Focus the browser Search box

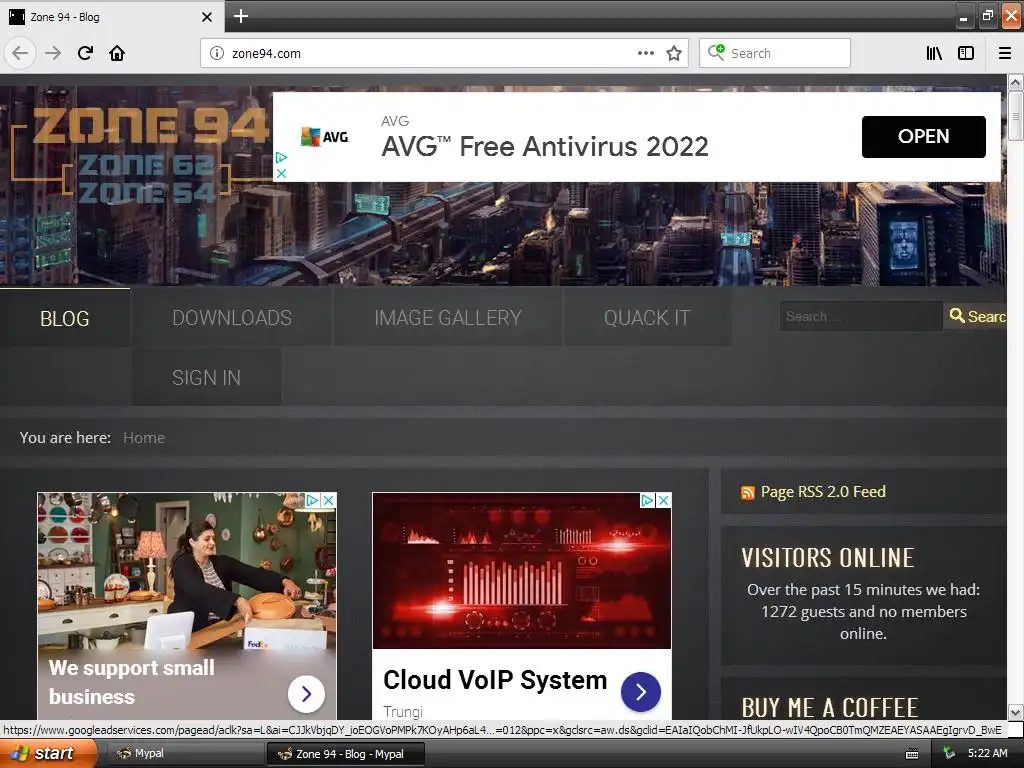(775, 53)
